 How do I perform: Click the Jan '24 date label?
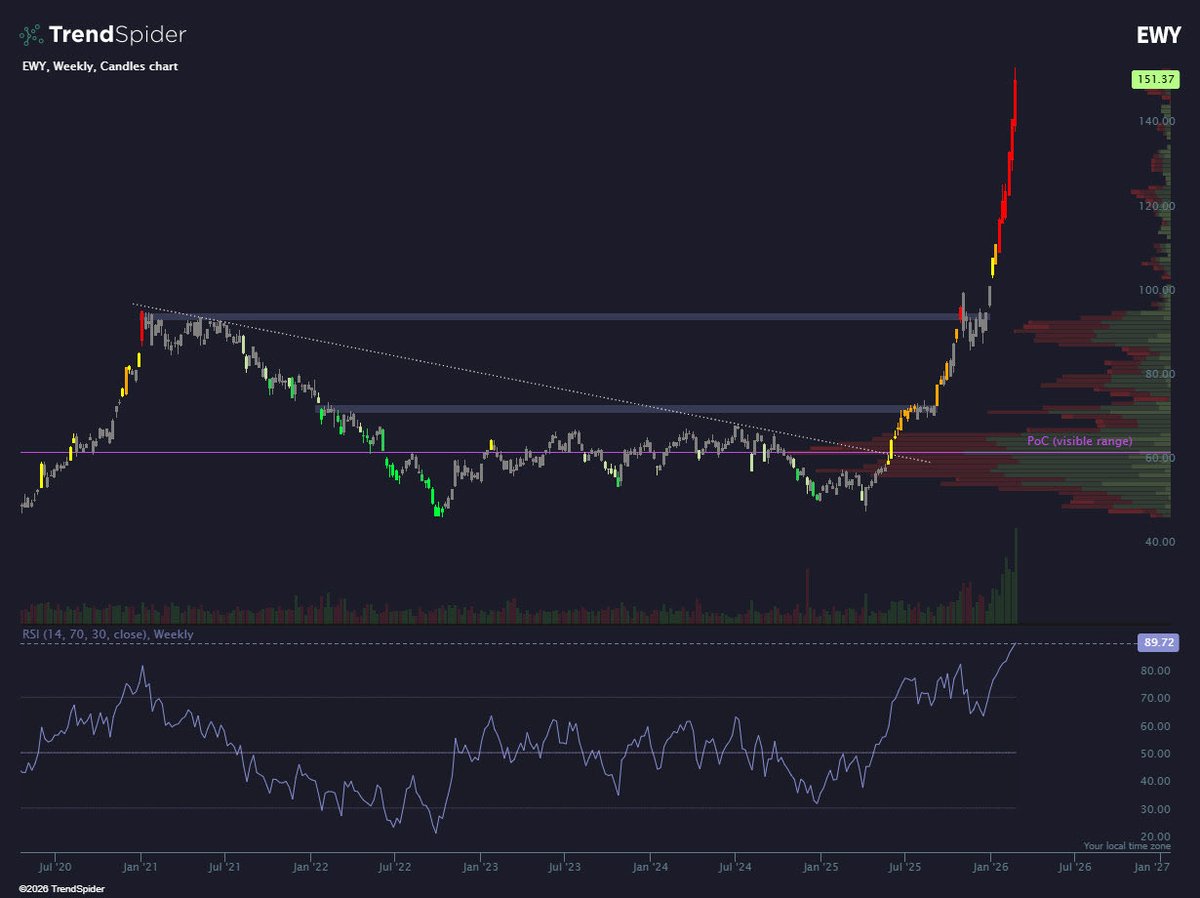[x=651, y=869]
